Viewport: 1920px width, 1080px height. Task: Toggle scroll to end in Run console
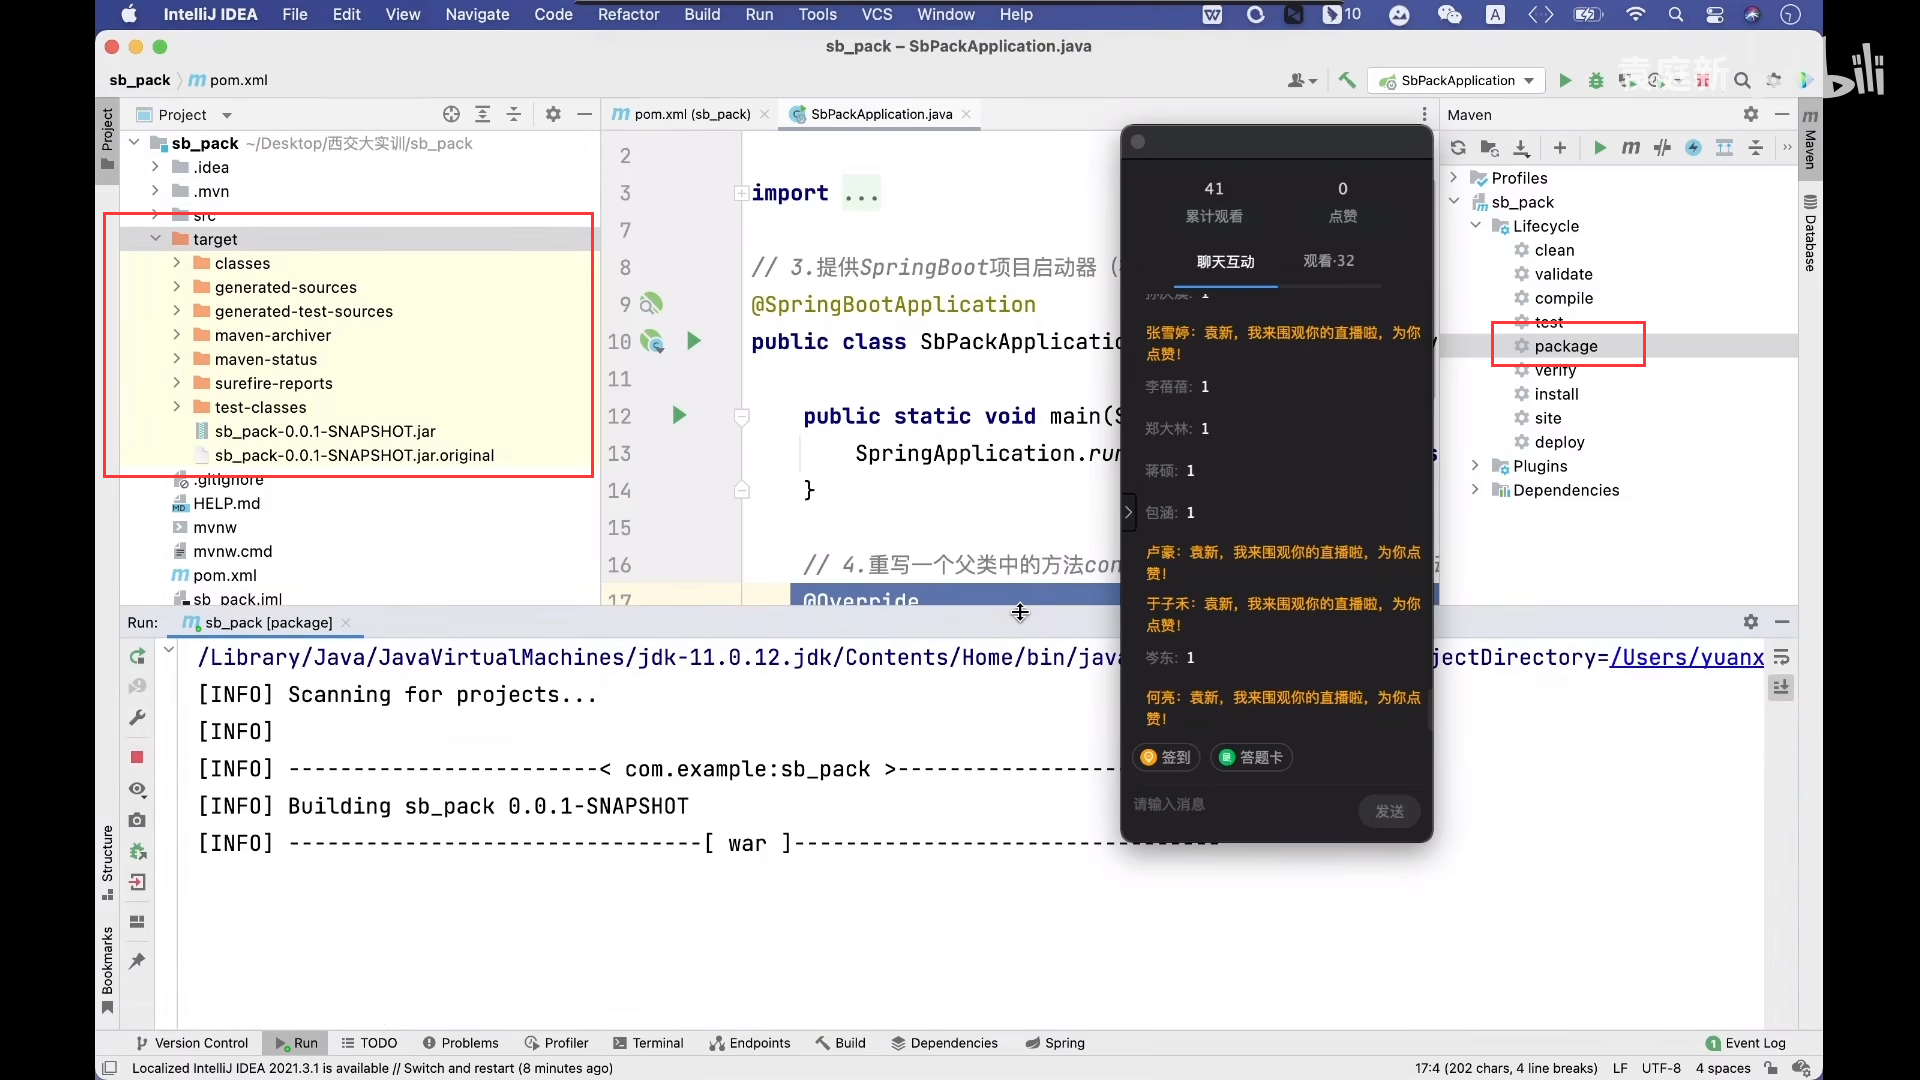(x=1781, y=688)
